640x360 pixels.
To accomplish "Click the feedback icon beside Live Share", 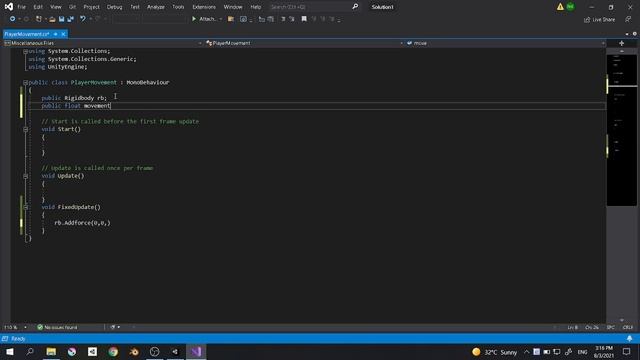I will pos(628,19).
